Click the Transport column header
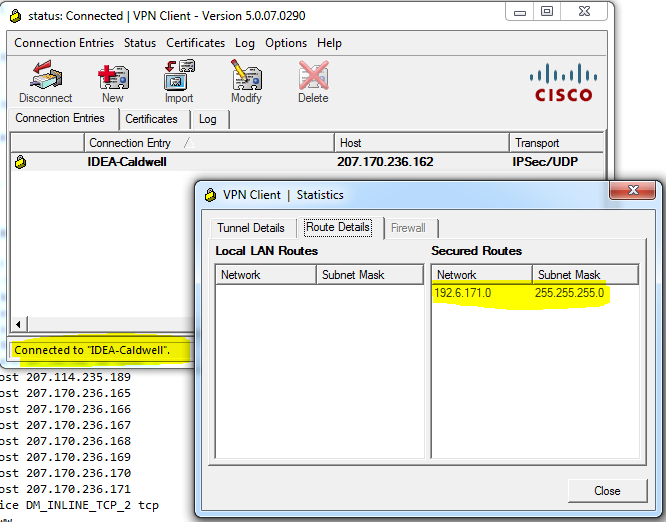This screenshot has width=666, height=522. 557,143
